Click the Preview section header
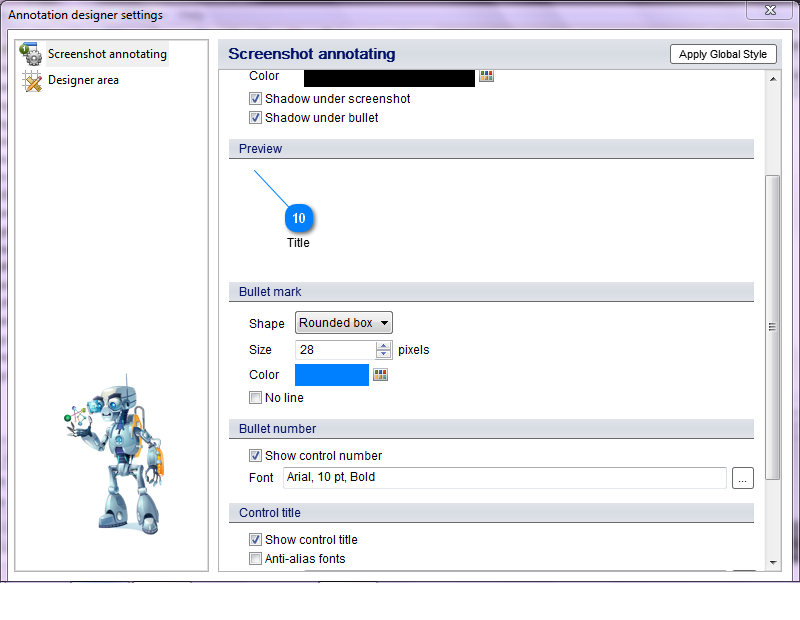 [491, 149]
